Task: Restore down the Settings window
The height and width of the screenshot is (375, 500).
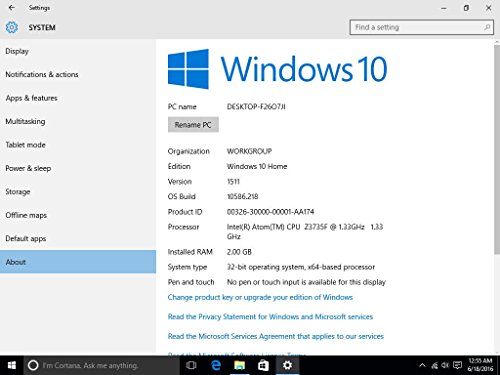Action: 466,8
